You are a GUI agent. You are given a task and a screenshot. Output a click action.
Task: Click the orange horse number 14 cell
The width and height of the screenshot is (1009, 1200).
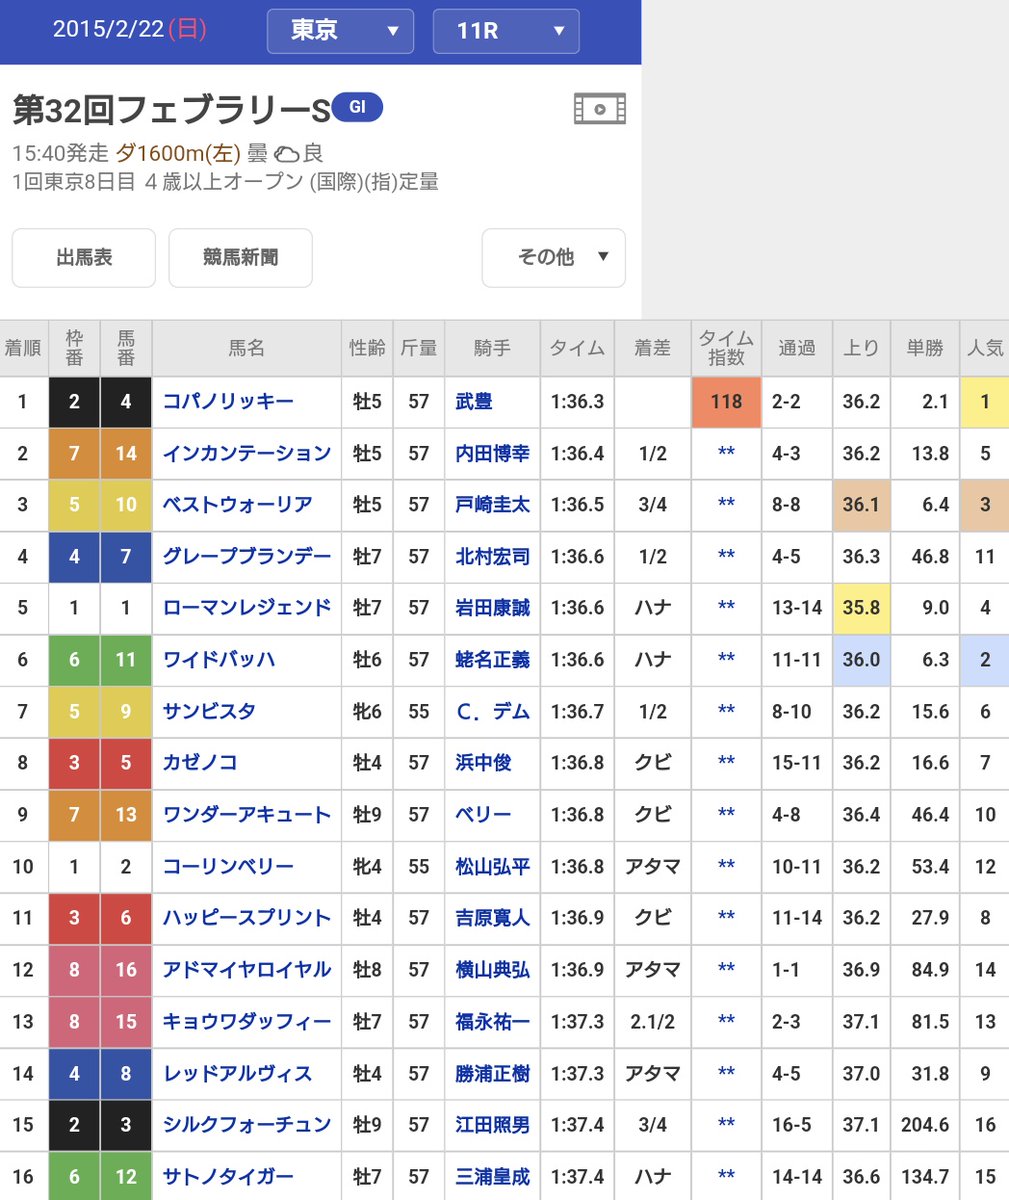pos(126,454)
